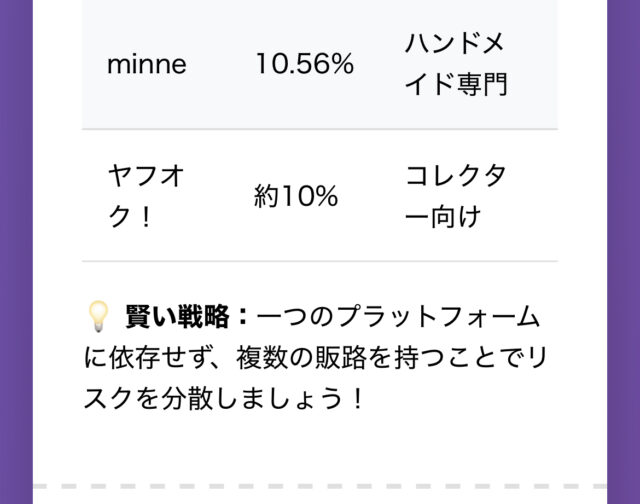Click the word スクを starting the last tip line
Image resolution: width=640 pixels, height=504 pixels.
[122, 398]
